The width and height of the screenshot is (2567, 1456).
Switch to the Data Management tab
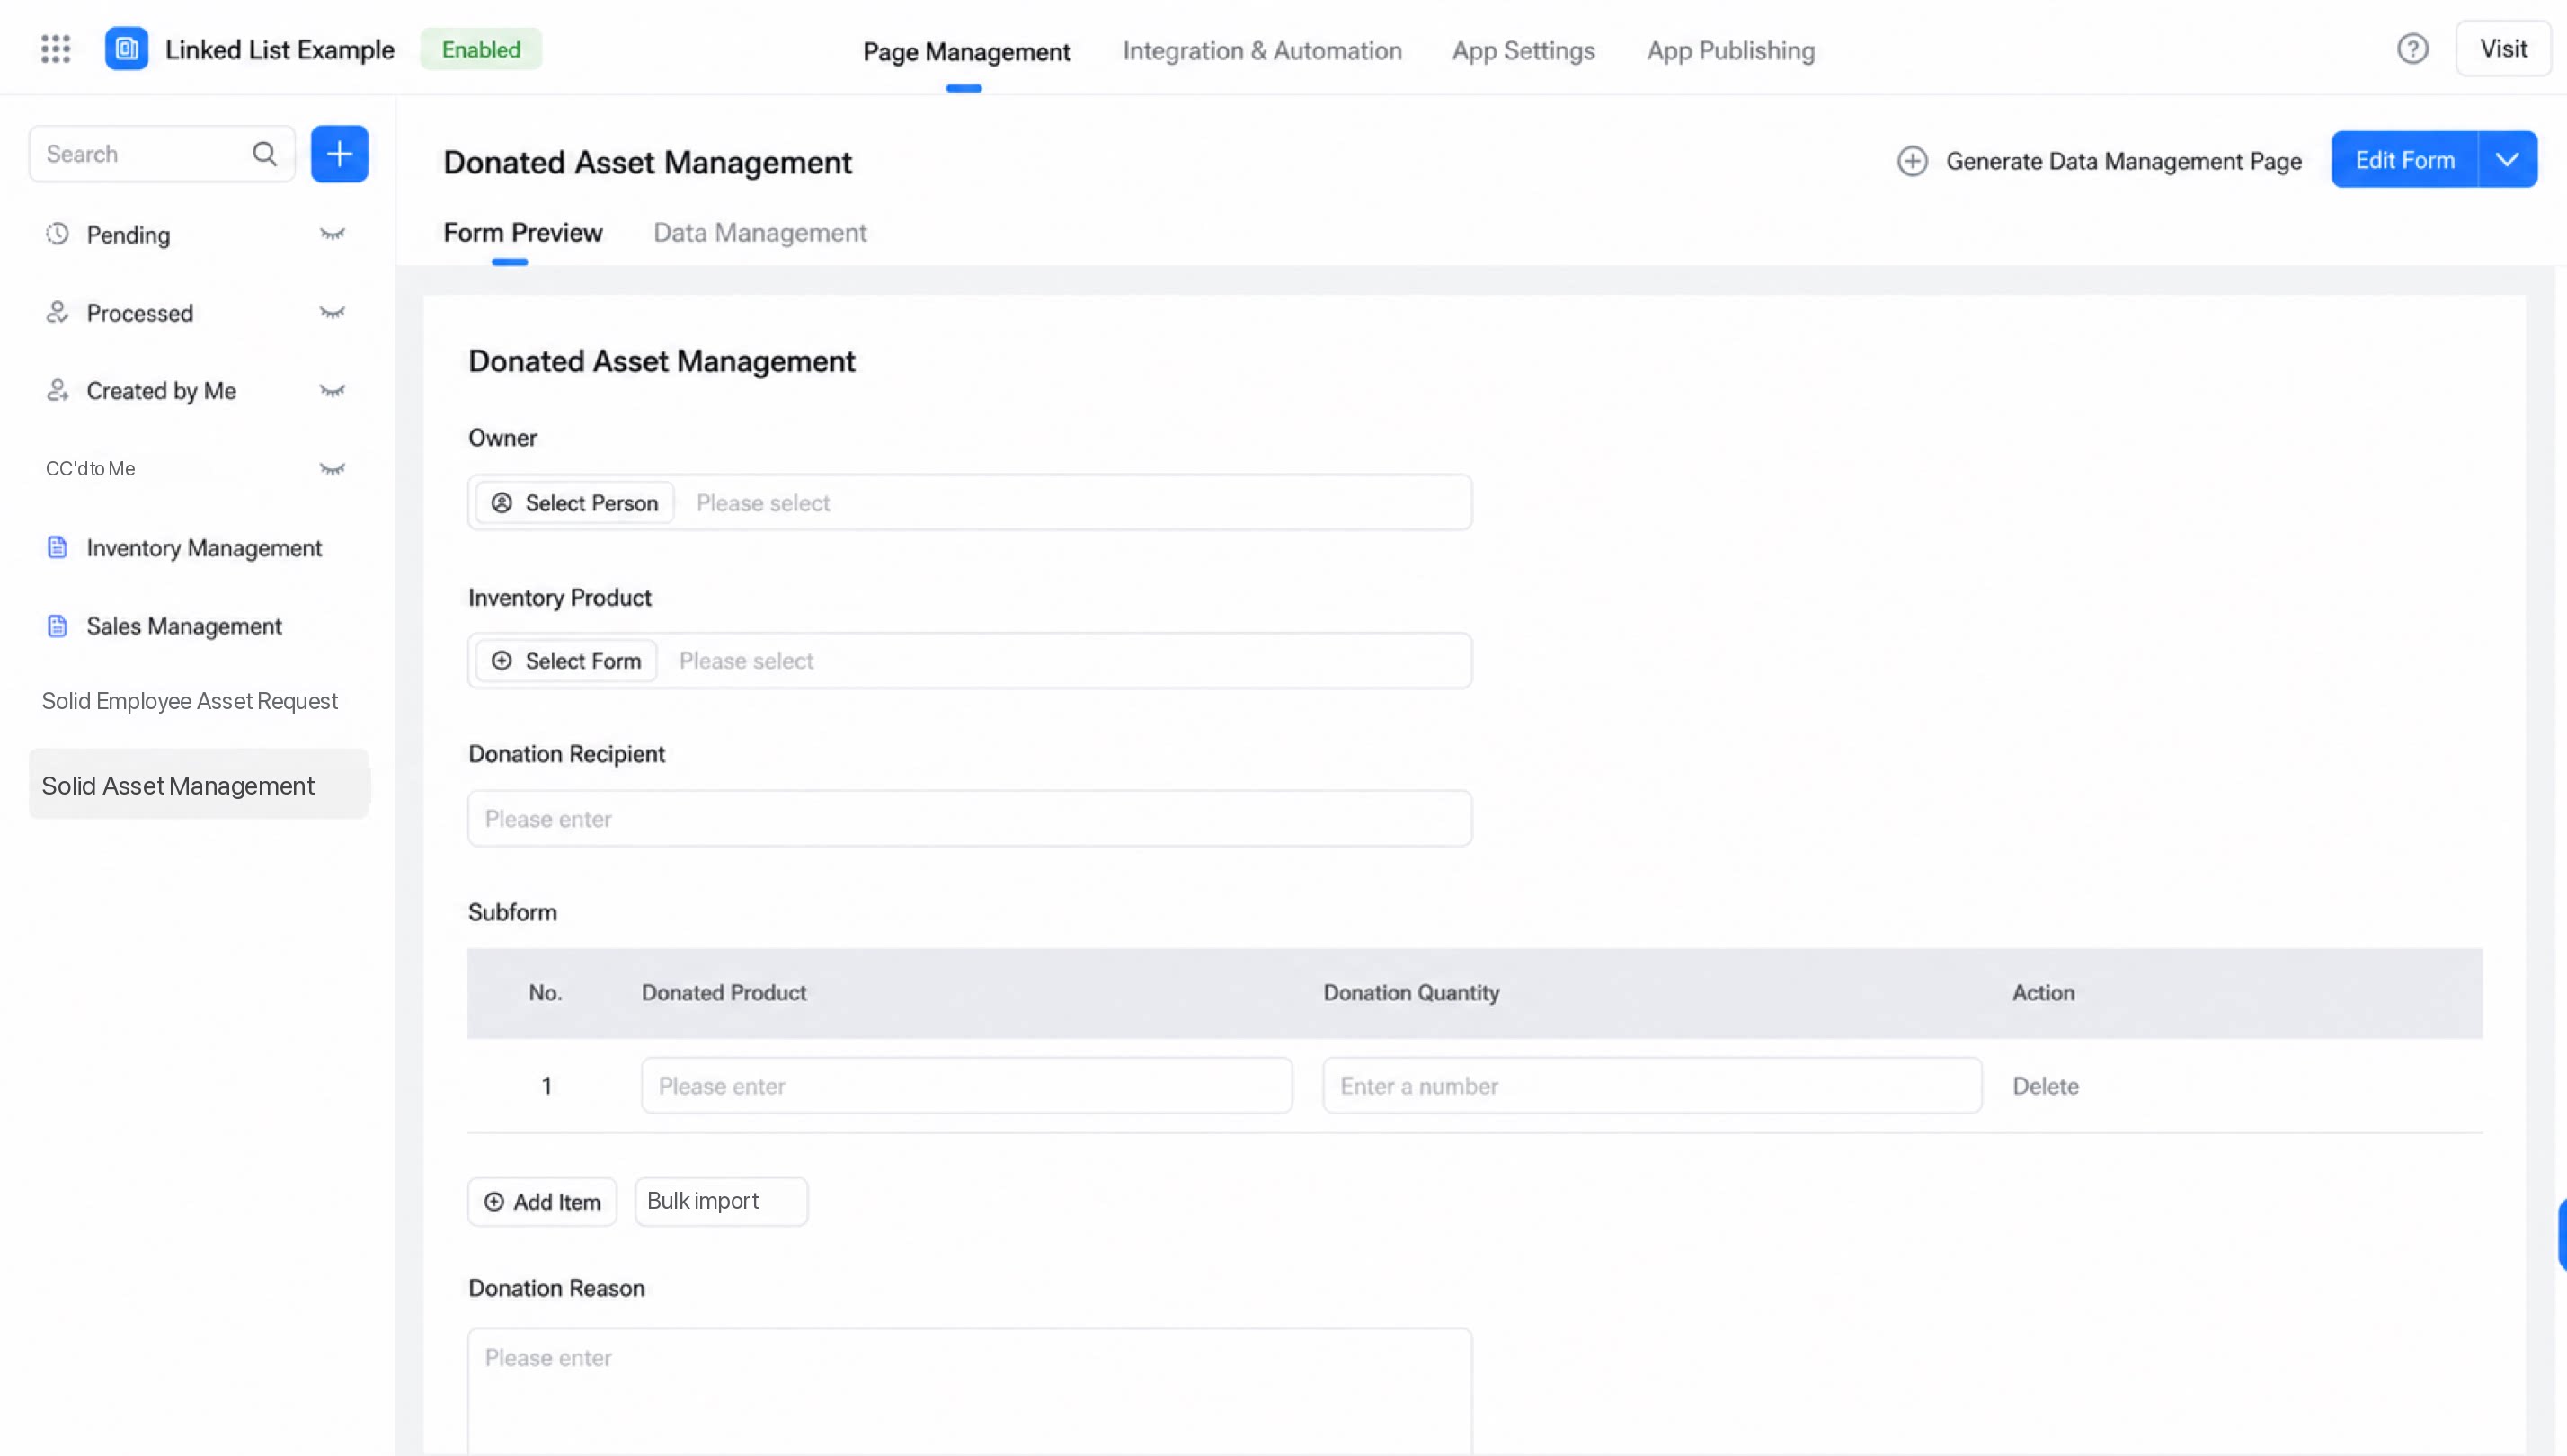tap(760, 233)
